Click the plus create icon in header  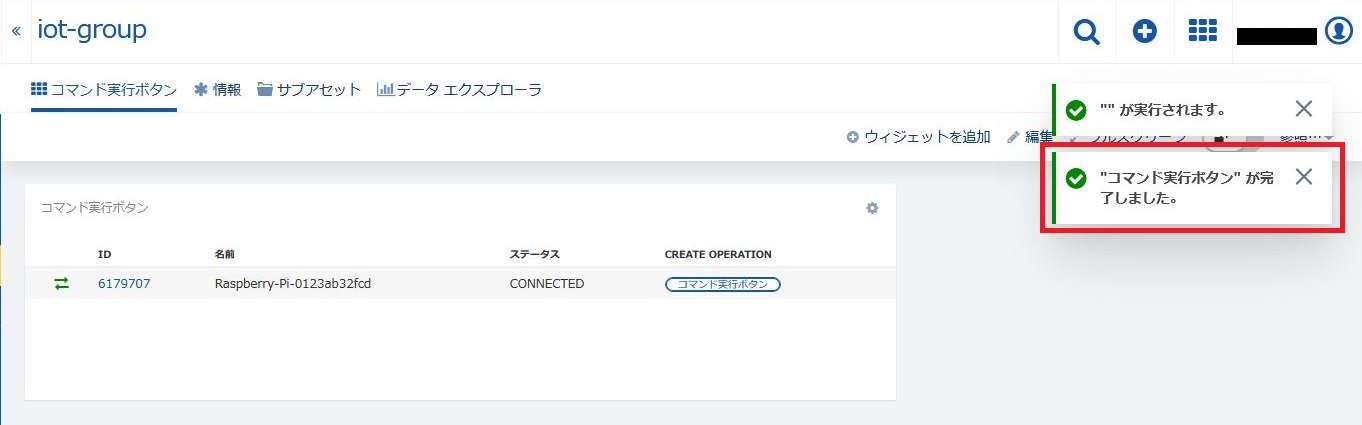click(x=1144, y=32)
